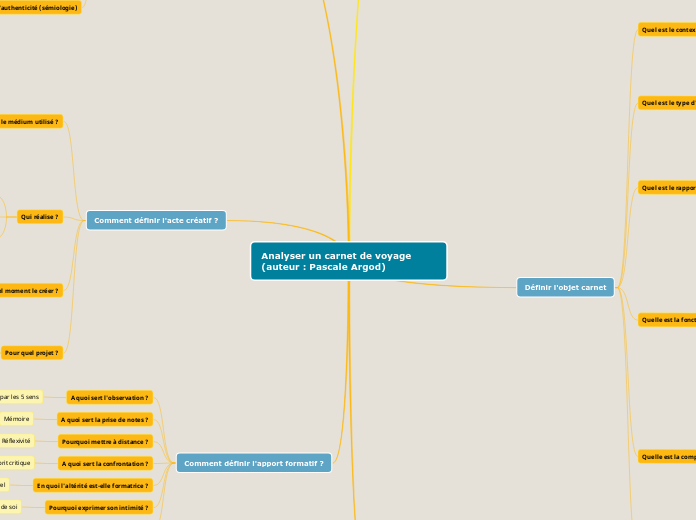Click the 'moment le créer ?' node
Screen dimensions: 696x520
coord(31,290)
